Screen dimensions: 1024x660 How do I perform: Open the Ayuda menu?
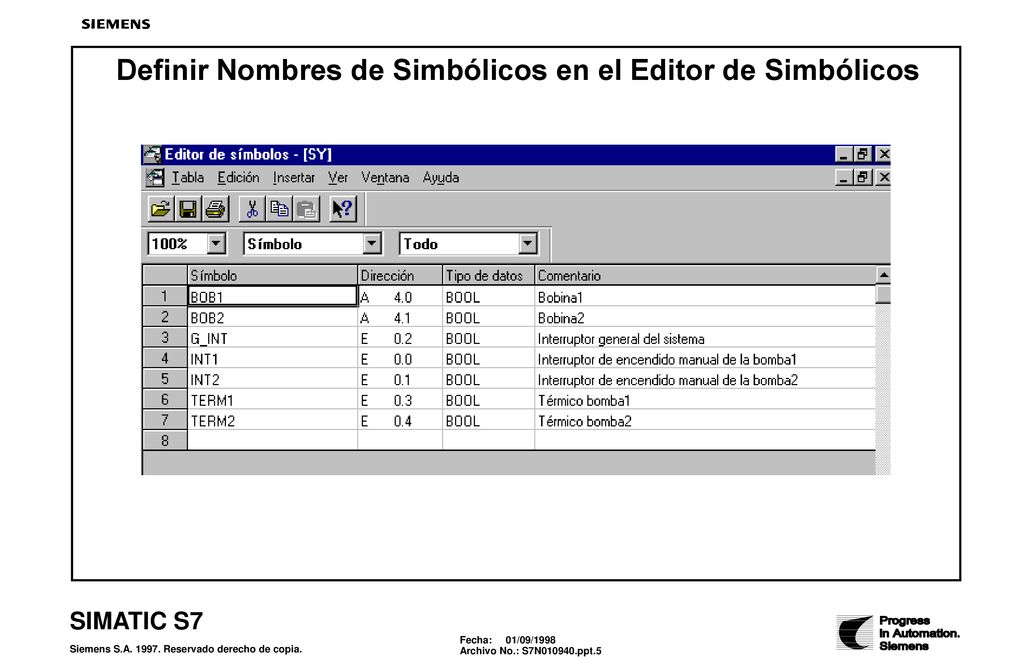click(441, 178)
